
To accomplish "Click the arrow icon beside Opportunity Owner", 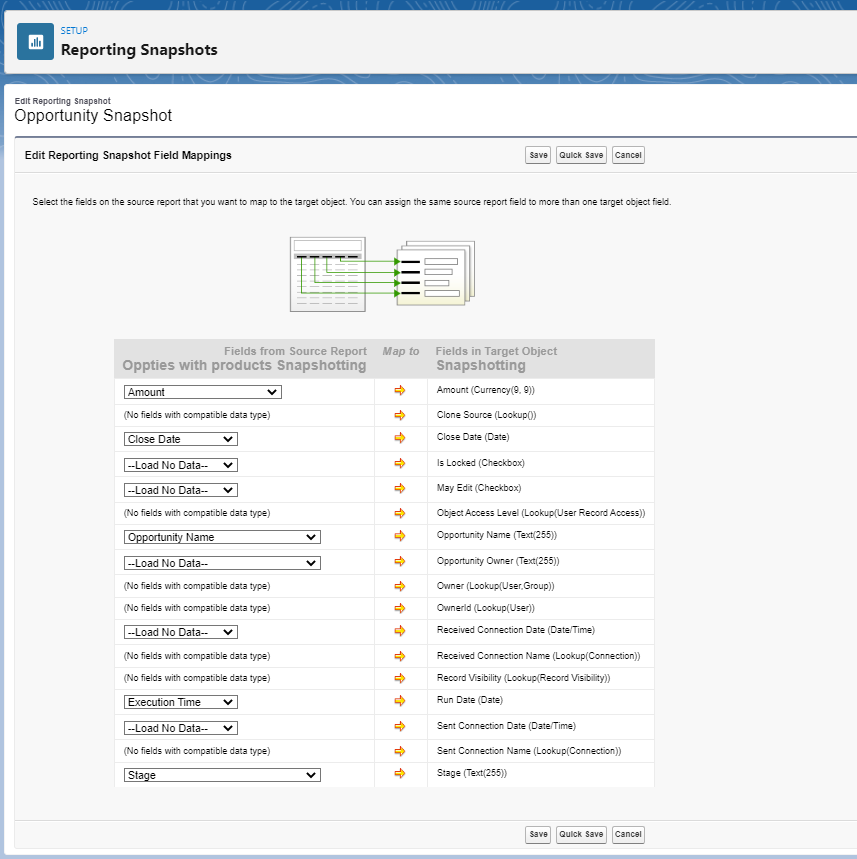I will pyautogui.click(x=400, y=562).
